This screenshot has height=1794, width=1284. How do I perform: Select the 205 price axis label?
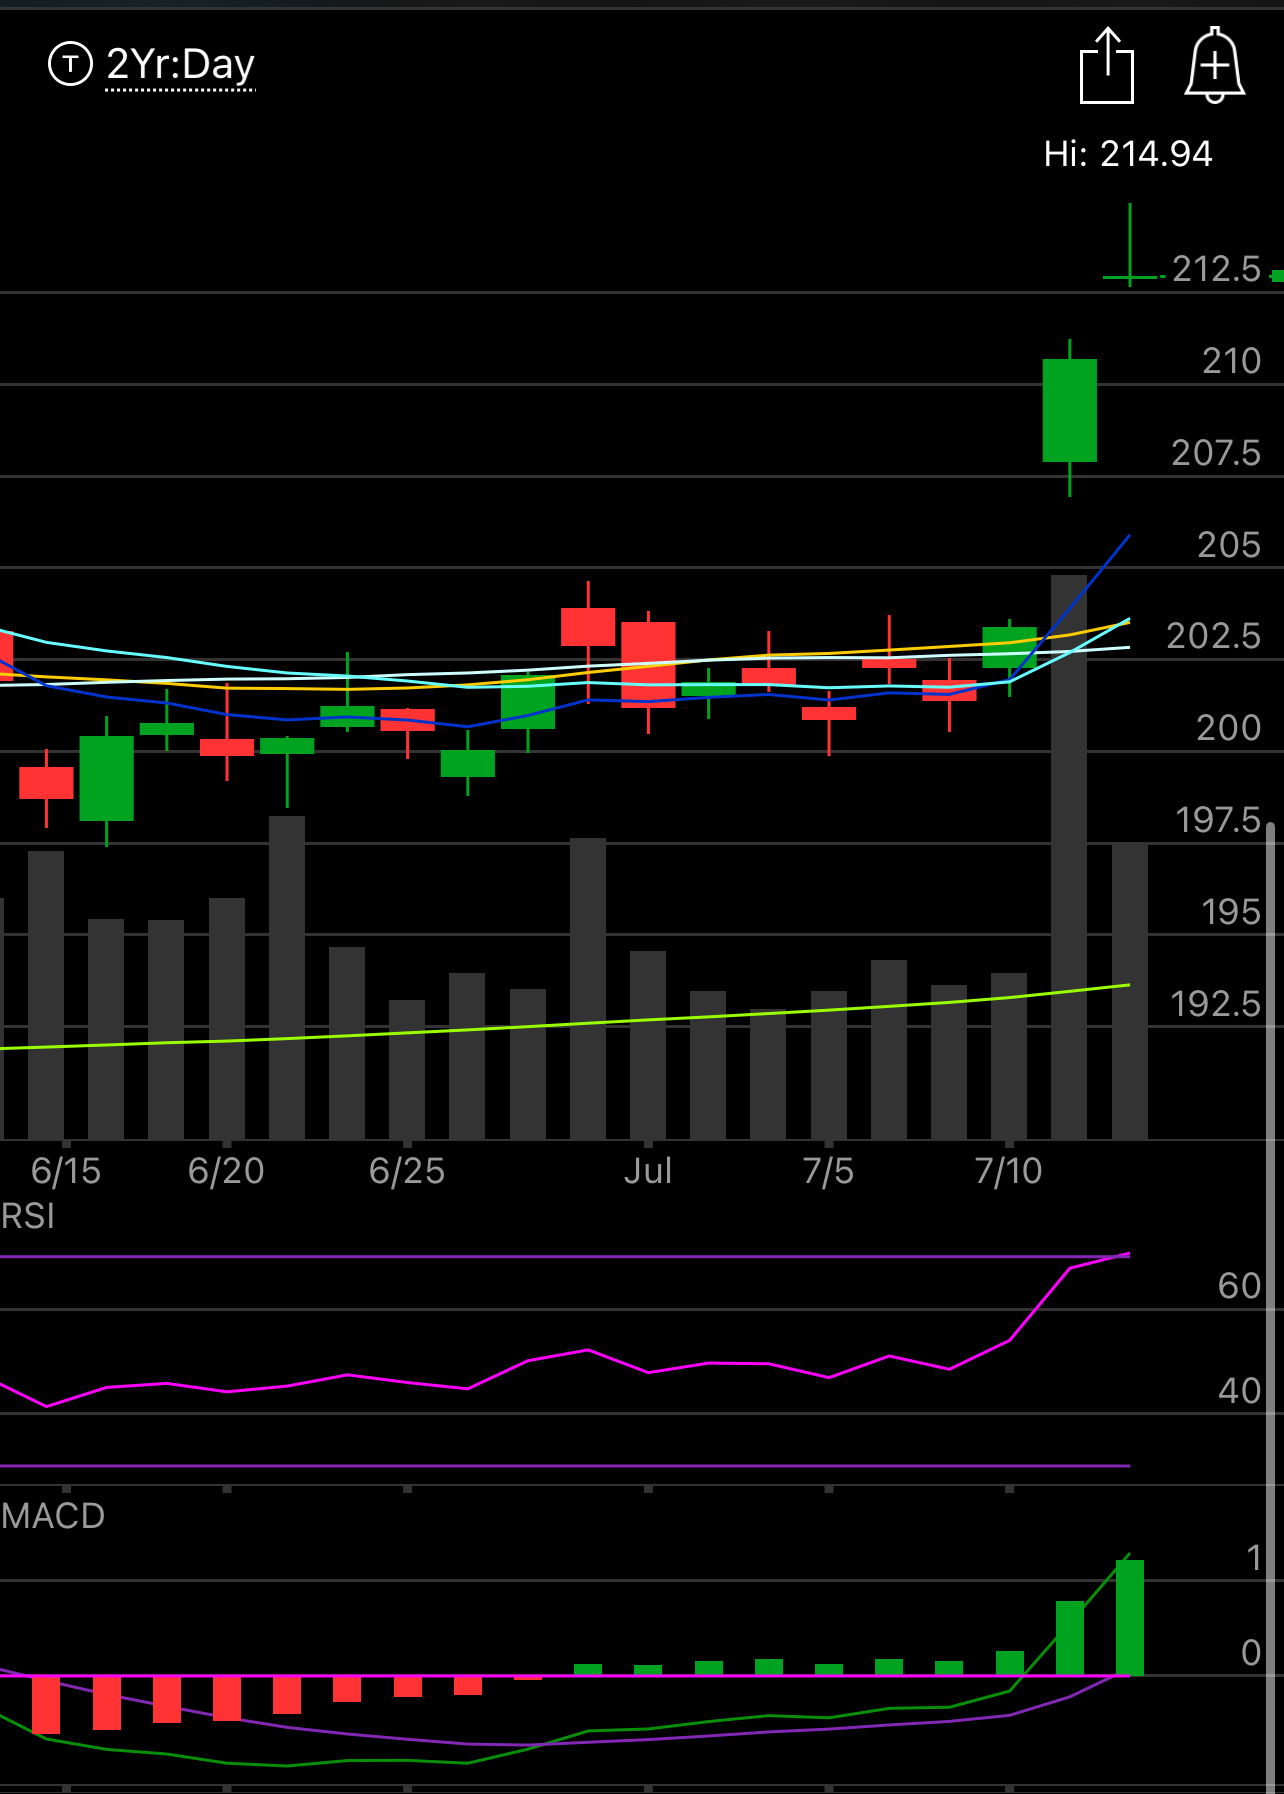[1229, 545]
